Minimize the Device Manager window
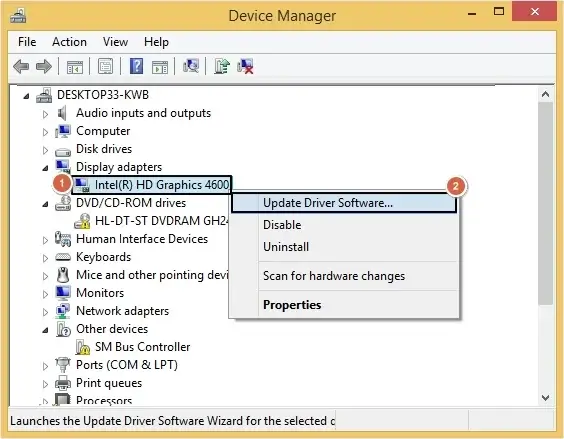This screenshot has height=439, width=564. point(472,14)
